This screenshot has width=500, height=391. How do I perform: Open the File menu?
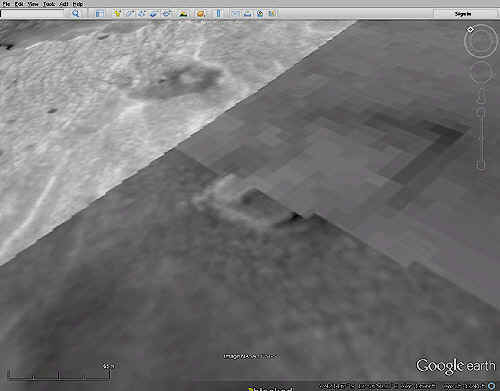coord(6,4)
